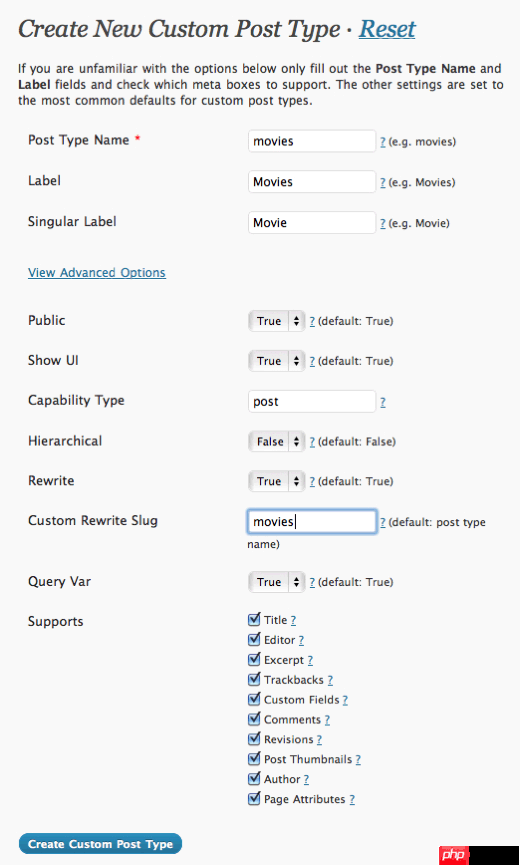
Task: Click the Create Custom Post Type button
Action: pos(100,844)
